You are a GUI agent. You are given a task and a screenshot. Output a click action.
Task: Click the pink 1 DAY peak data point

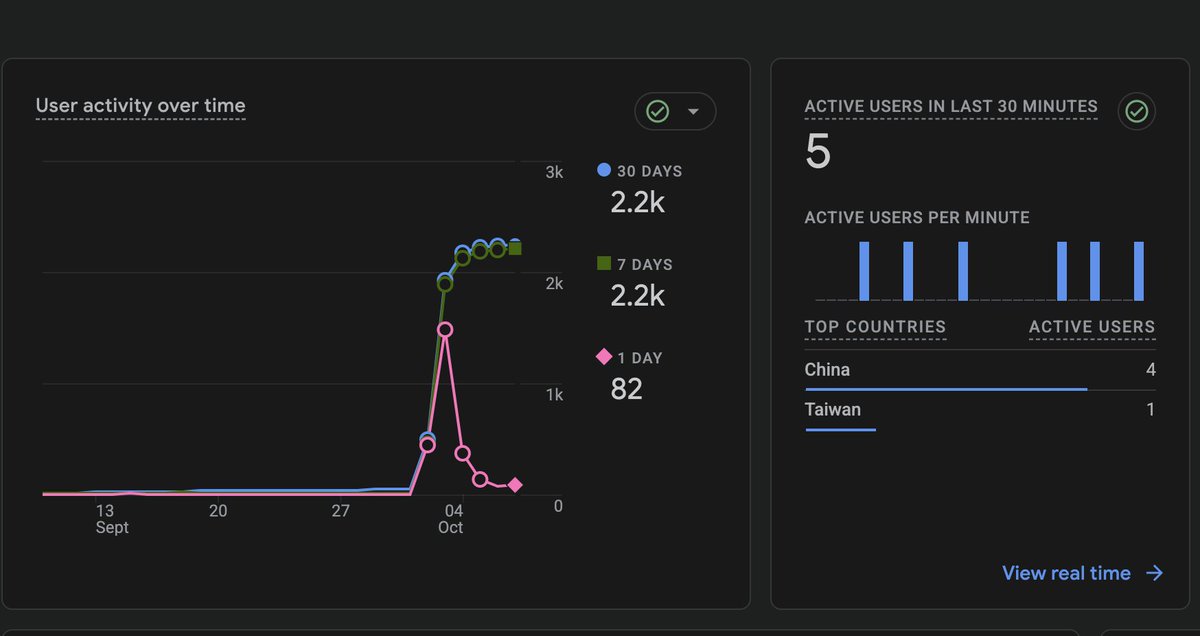(x=445, y=330)
